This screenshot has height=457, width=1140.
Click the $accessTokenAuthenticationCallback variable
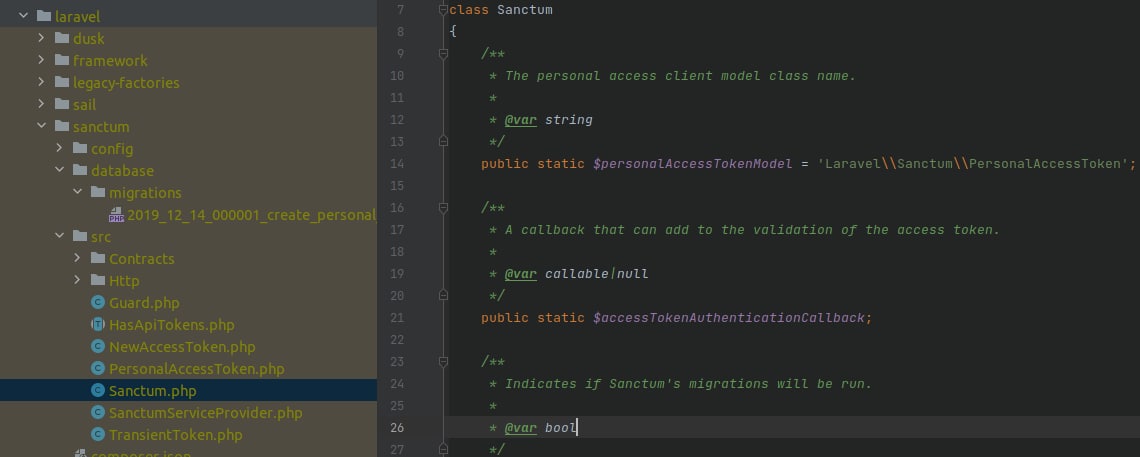coord(728,318)
